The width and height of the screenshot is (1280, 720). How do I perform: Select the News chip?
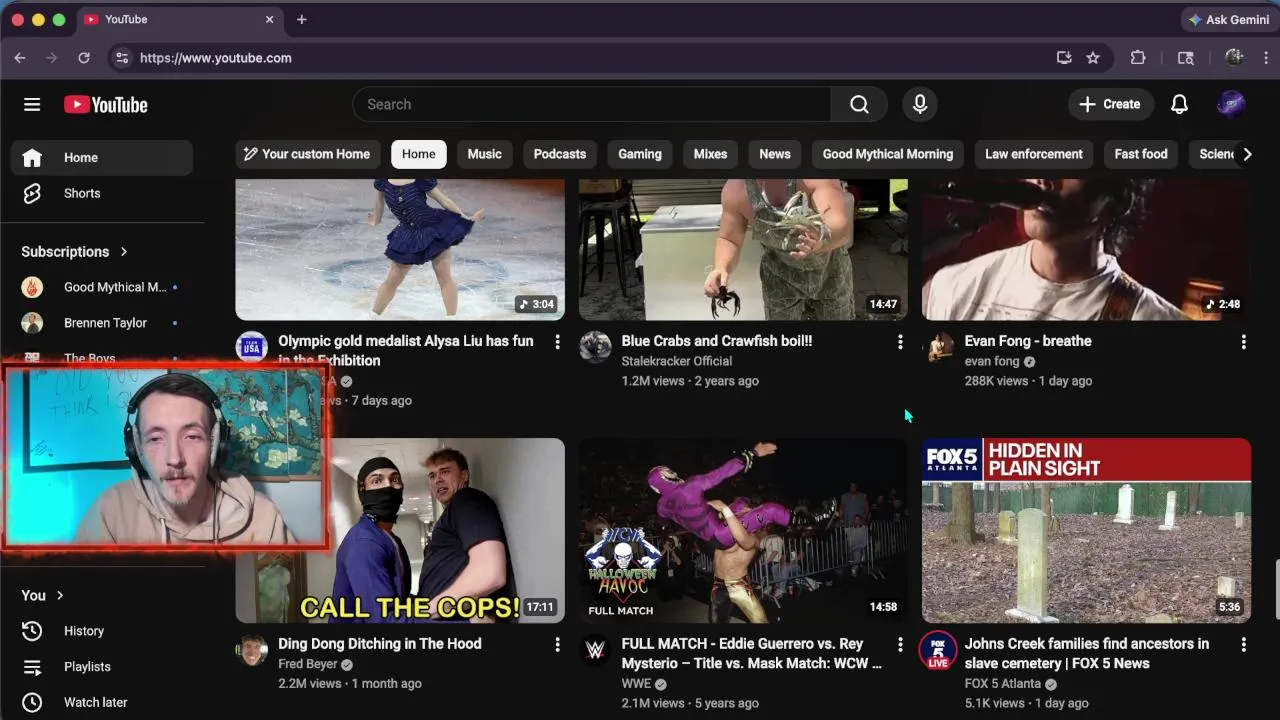[x=775, y=154]
